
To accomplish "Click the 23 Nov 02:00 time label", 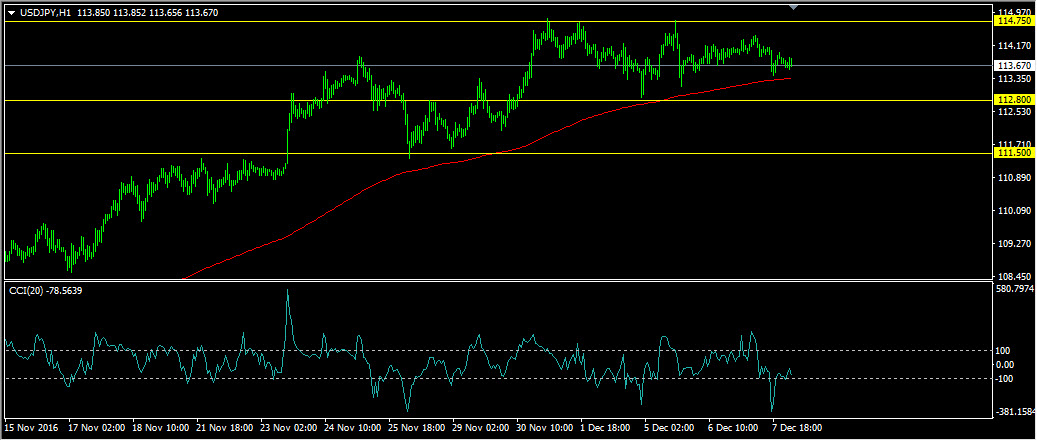I will click(x=289, y=428).
